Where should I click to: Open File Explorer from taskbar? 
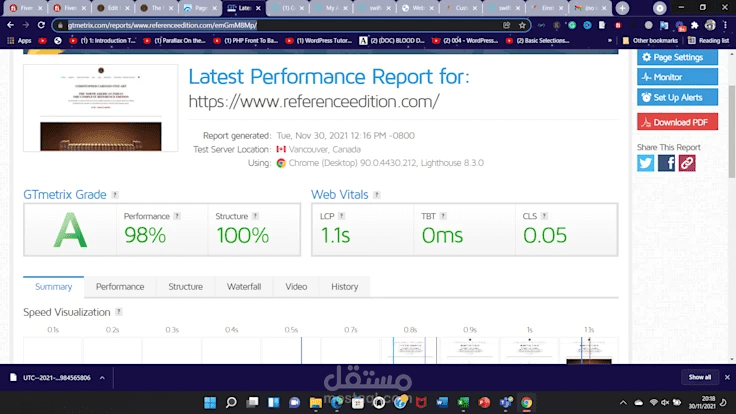315,402
